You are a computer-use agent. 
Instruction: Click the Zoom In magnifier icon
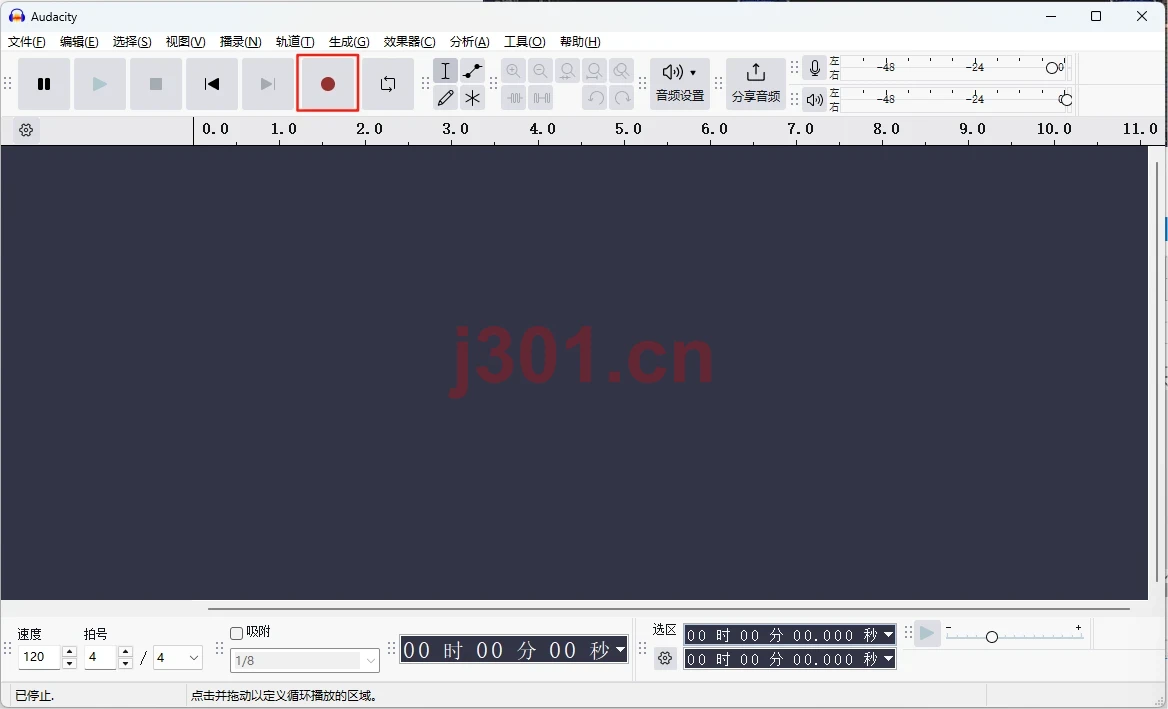(513, 71)
